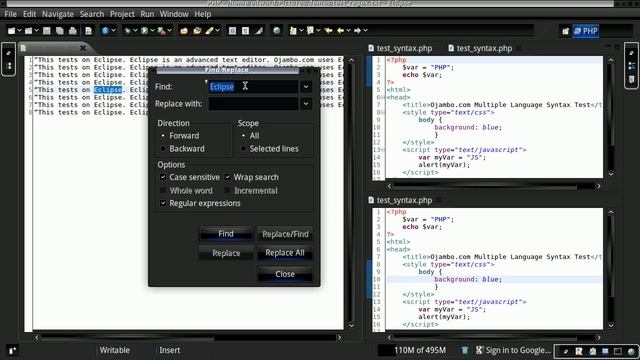
Task: Select the All scope radio button
Action: [x=244, y=136]
